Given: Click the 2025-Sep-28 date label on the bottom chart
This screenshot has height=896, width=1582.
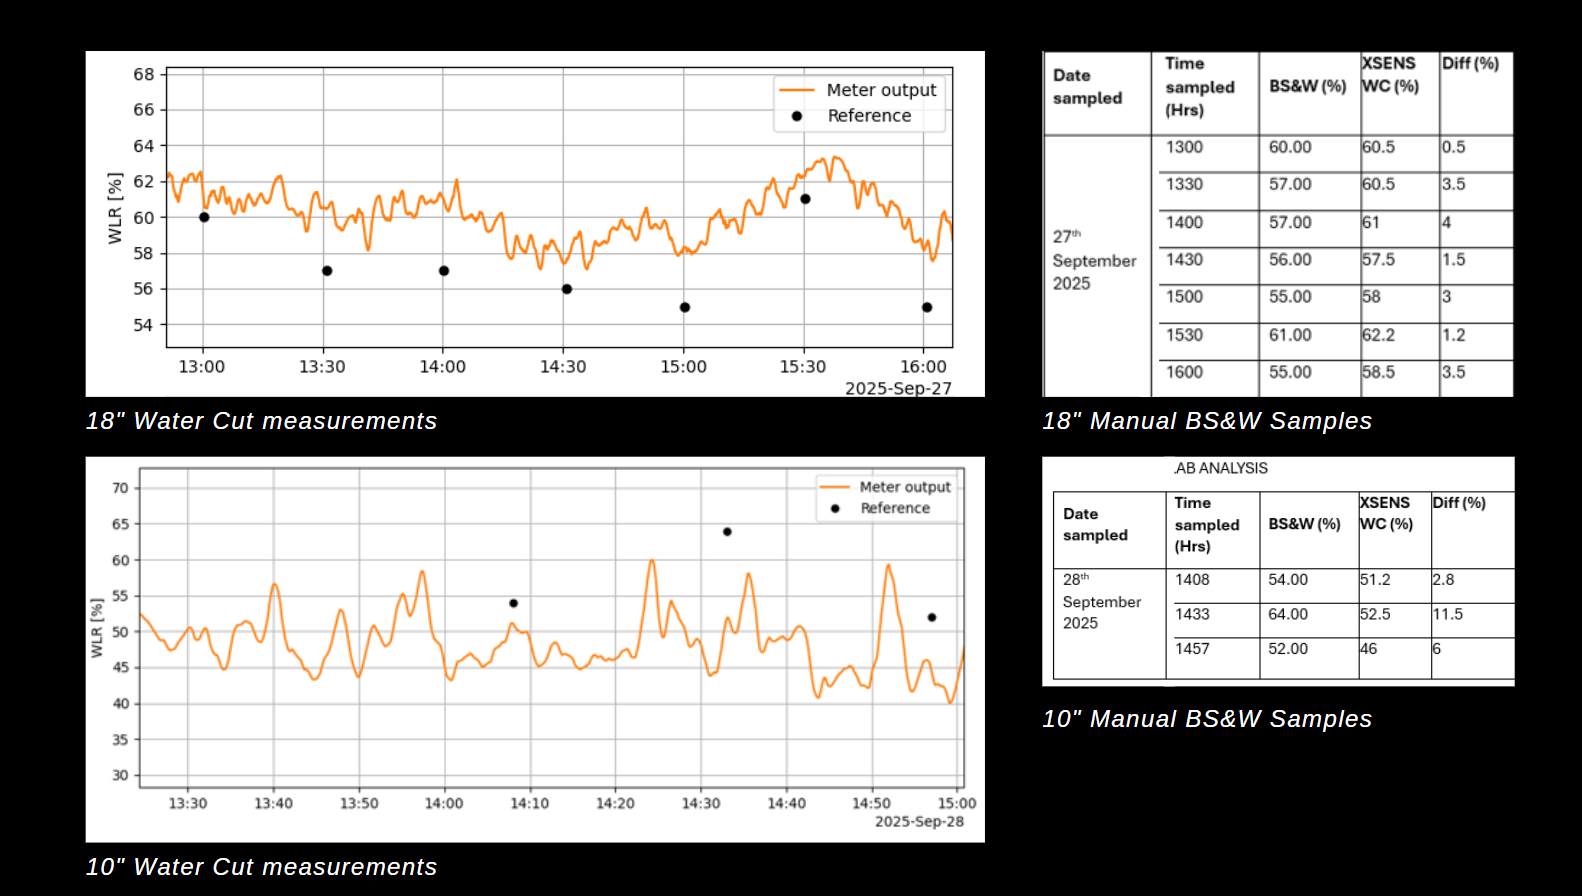Looking at the screenshot, I should tap(919, 821).
